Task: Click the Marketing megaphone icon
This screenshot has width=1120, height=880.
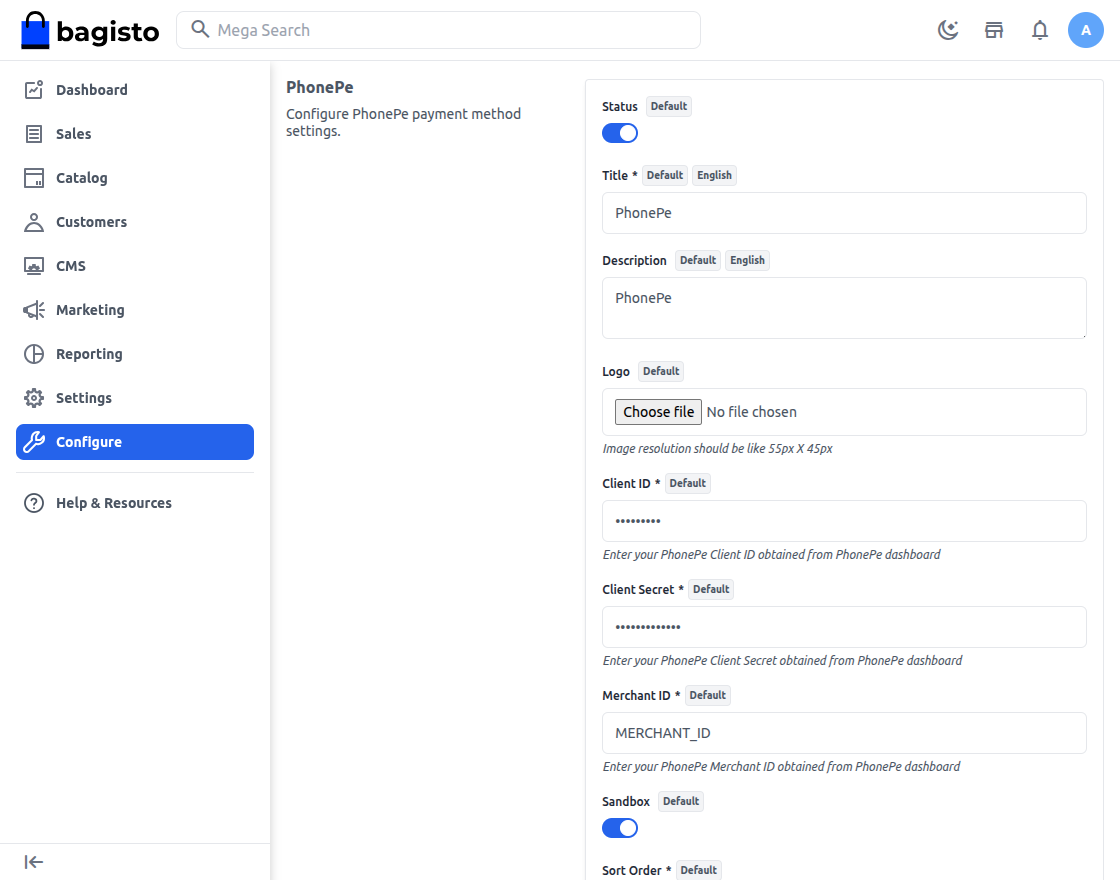Action: [x=34, y=310]
